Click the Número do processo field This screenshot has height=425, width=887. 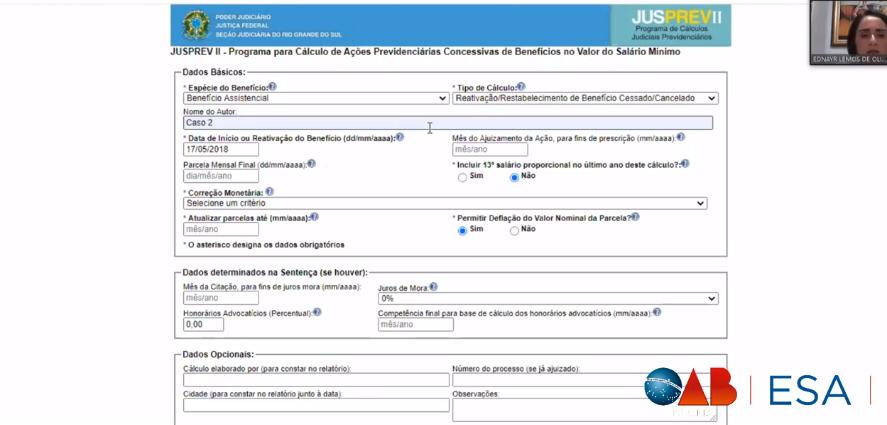point(585,380)
